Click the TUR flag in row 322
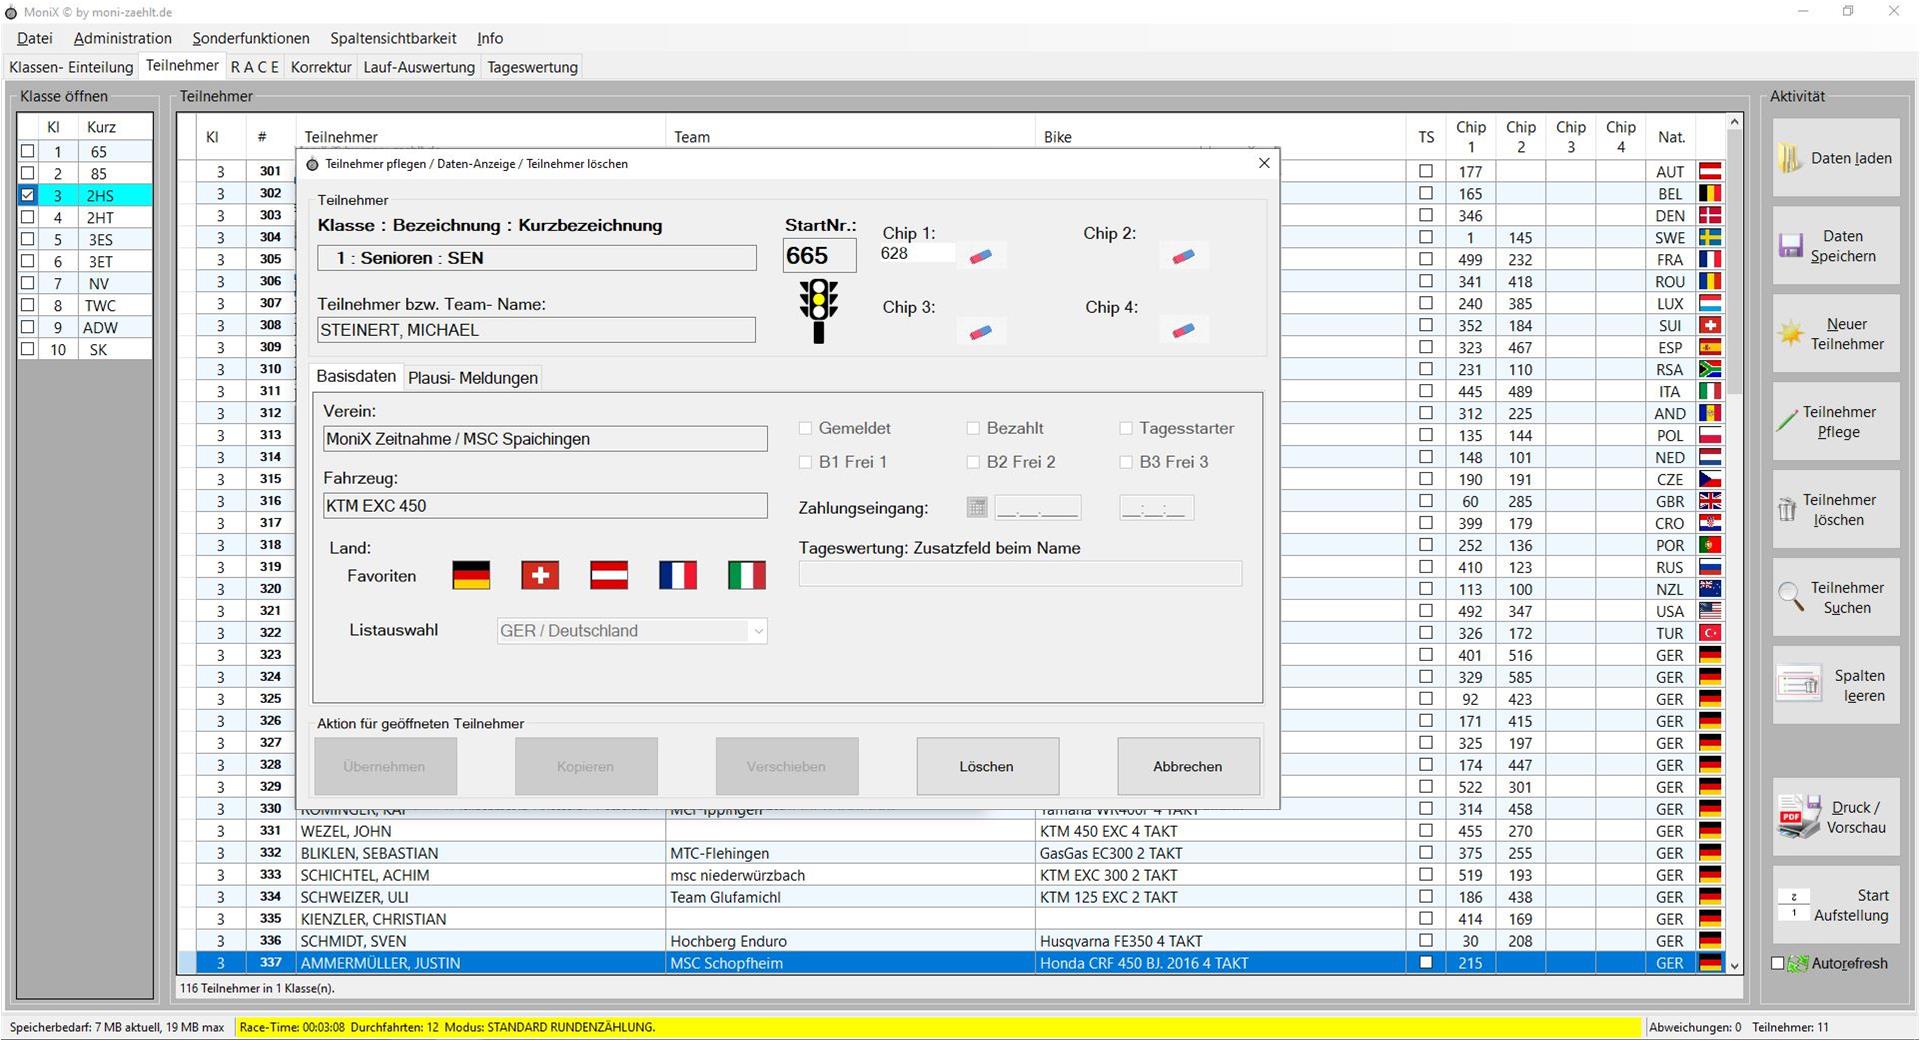This screenshot has width=1920, height=1041. coord(1711,634)
